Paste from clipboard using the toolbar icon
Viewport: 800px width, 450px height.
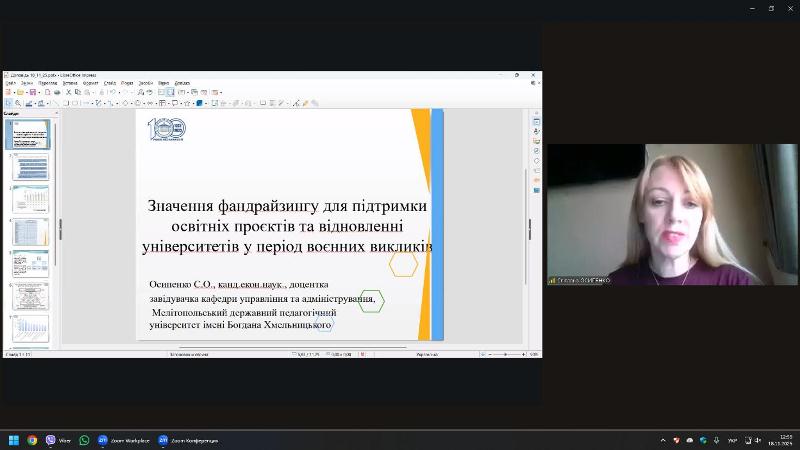pos(87,92)
